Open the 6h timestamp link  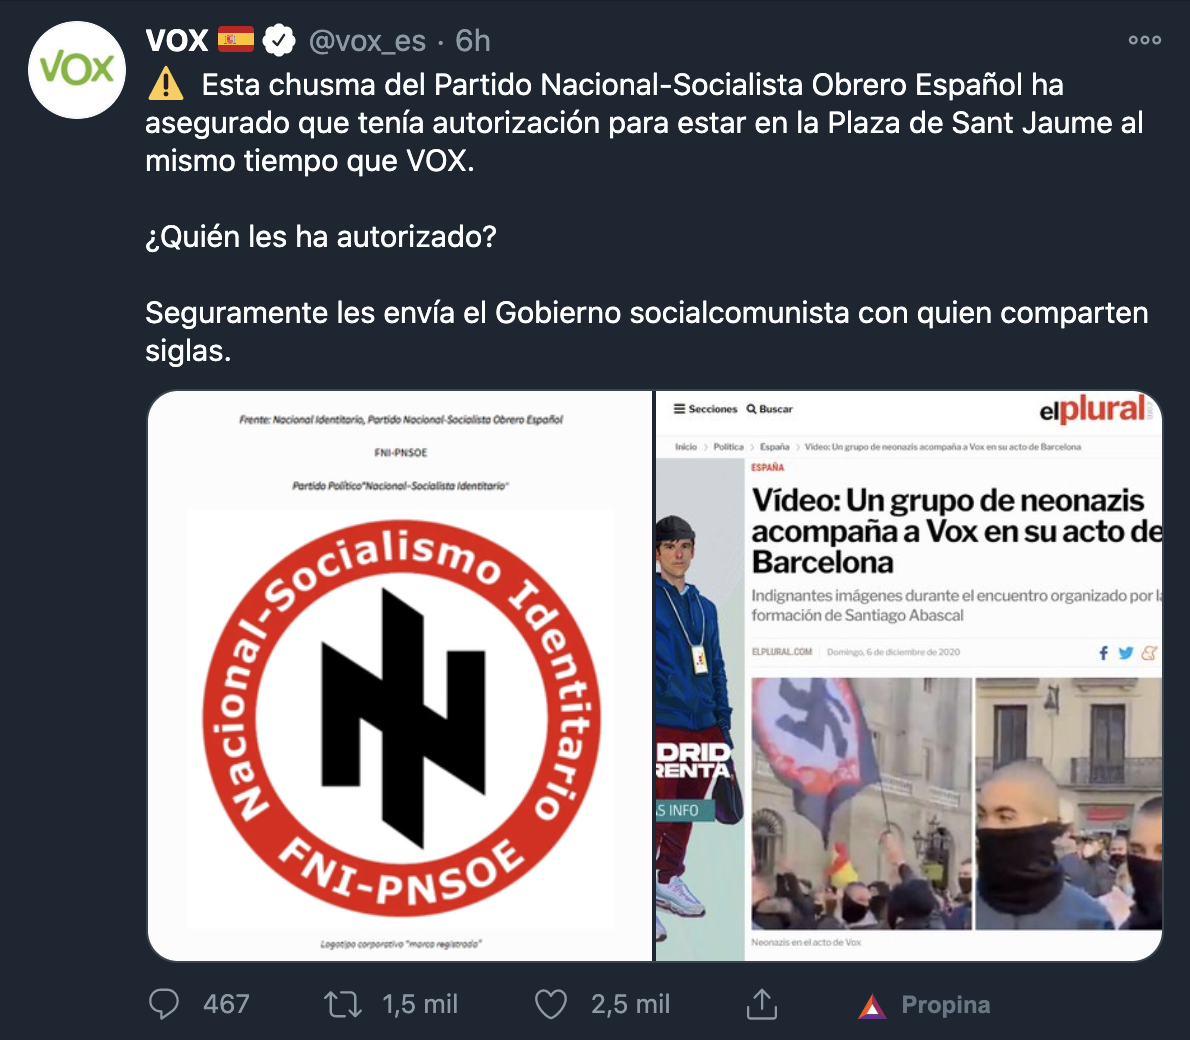[x=473, y=41]
